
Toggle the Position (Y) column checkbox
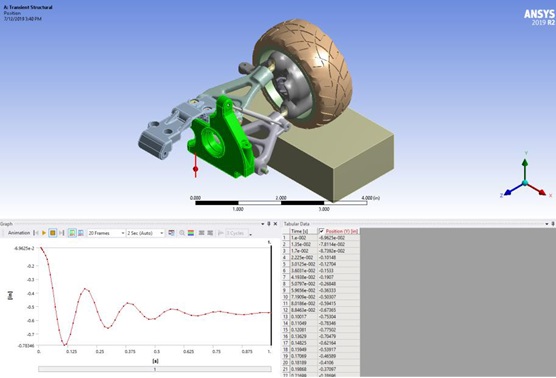coord(322,231)
